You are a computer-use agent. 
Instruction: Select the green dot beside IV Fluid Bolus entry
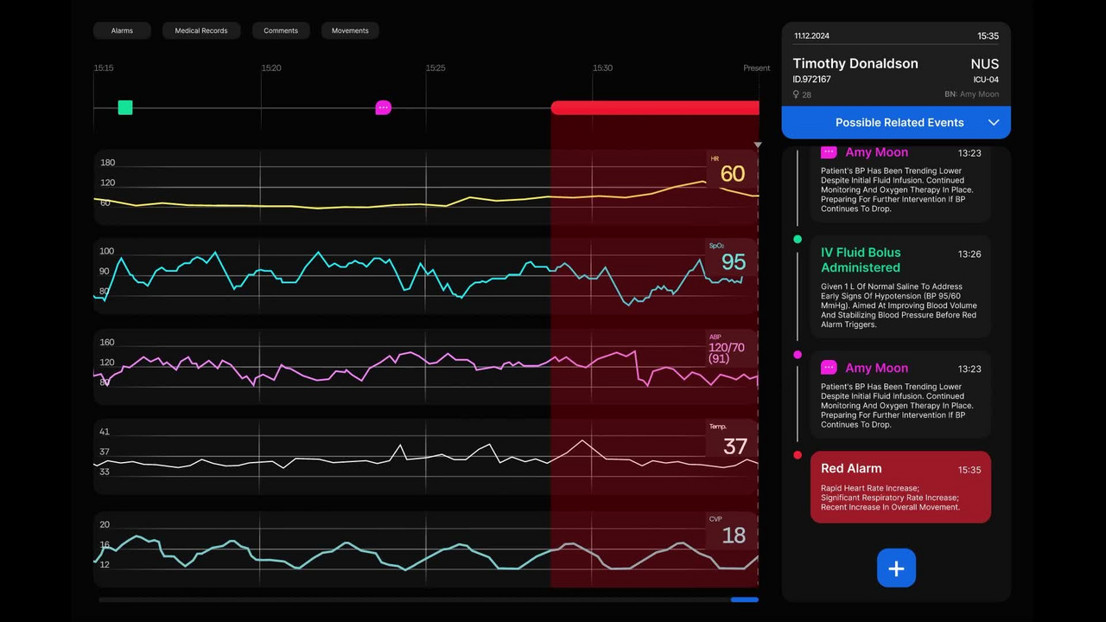(798, 239)
